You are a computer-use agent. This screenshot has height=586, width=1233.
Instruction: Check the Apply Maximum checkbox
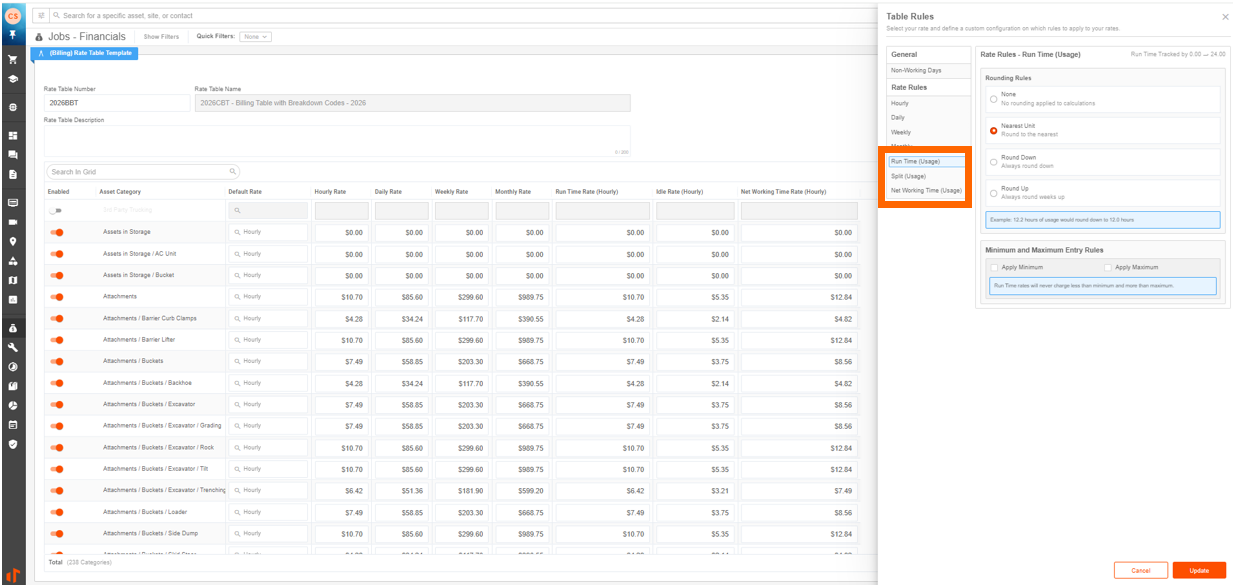1109,268
